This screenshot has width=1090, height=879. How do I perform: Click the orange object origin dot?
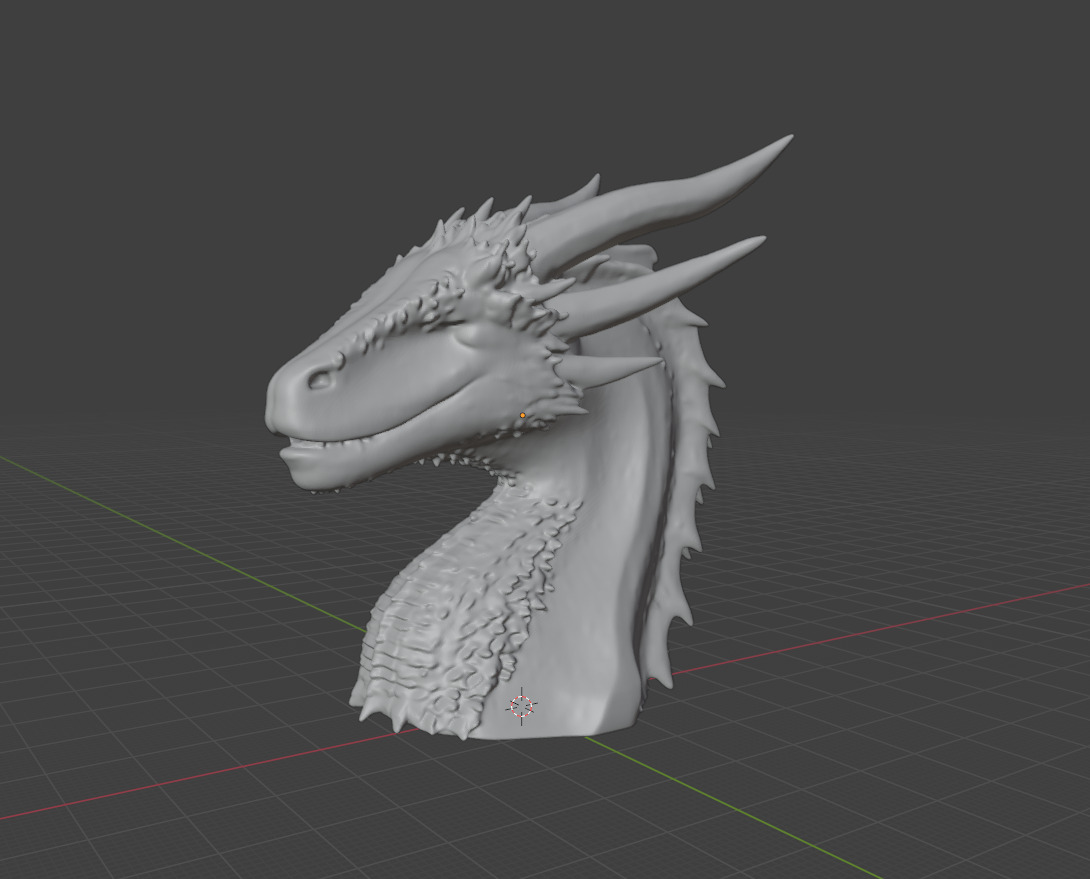pyautogui.click(x=523, y=415)
